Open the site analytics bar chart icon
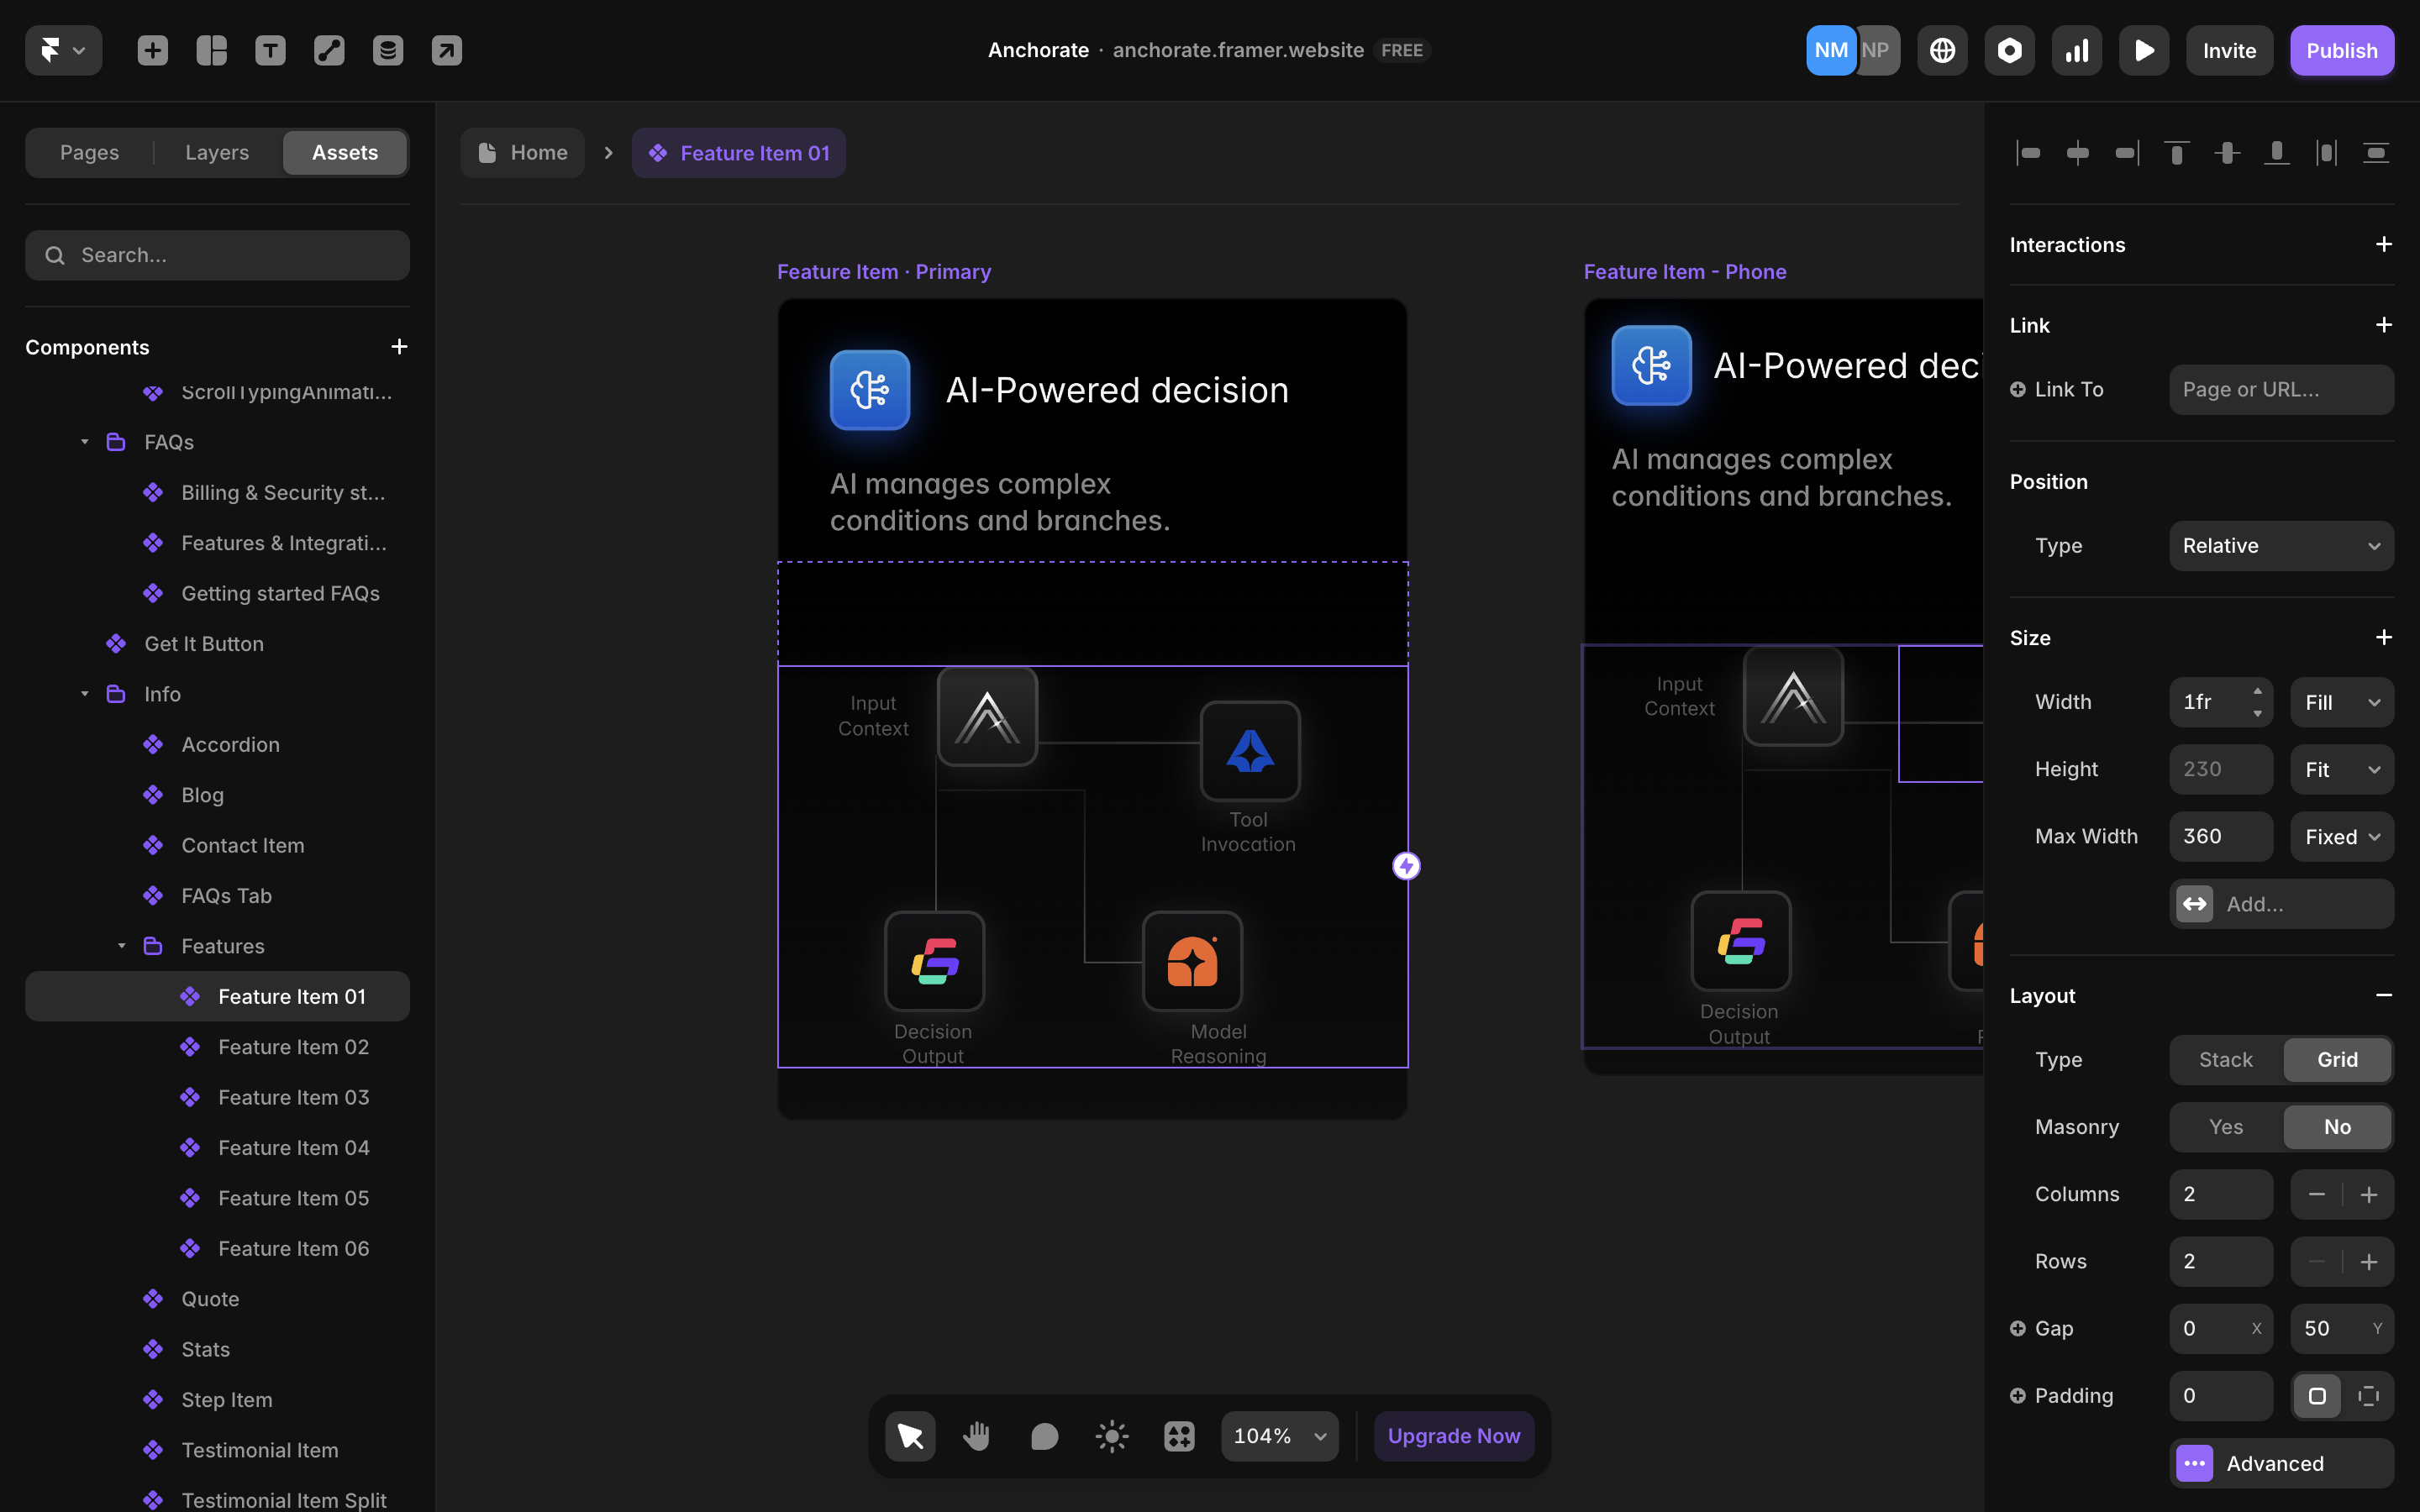The height and width of the screenshot is (1512, 2420). [2076, 50]
